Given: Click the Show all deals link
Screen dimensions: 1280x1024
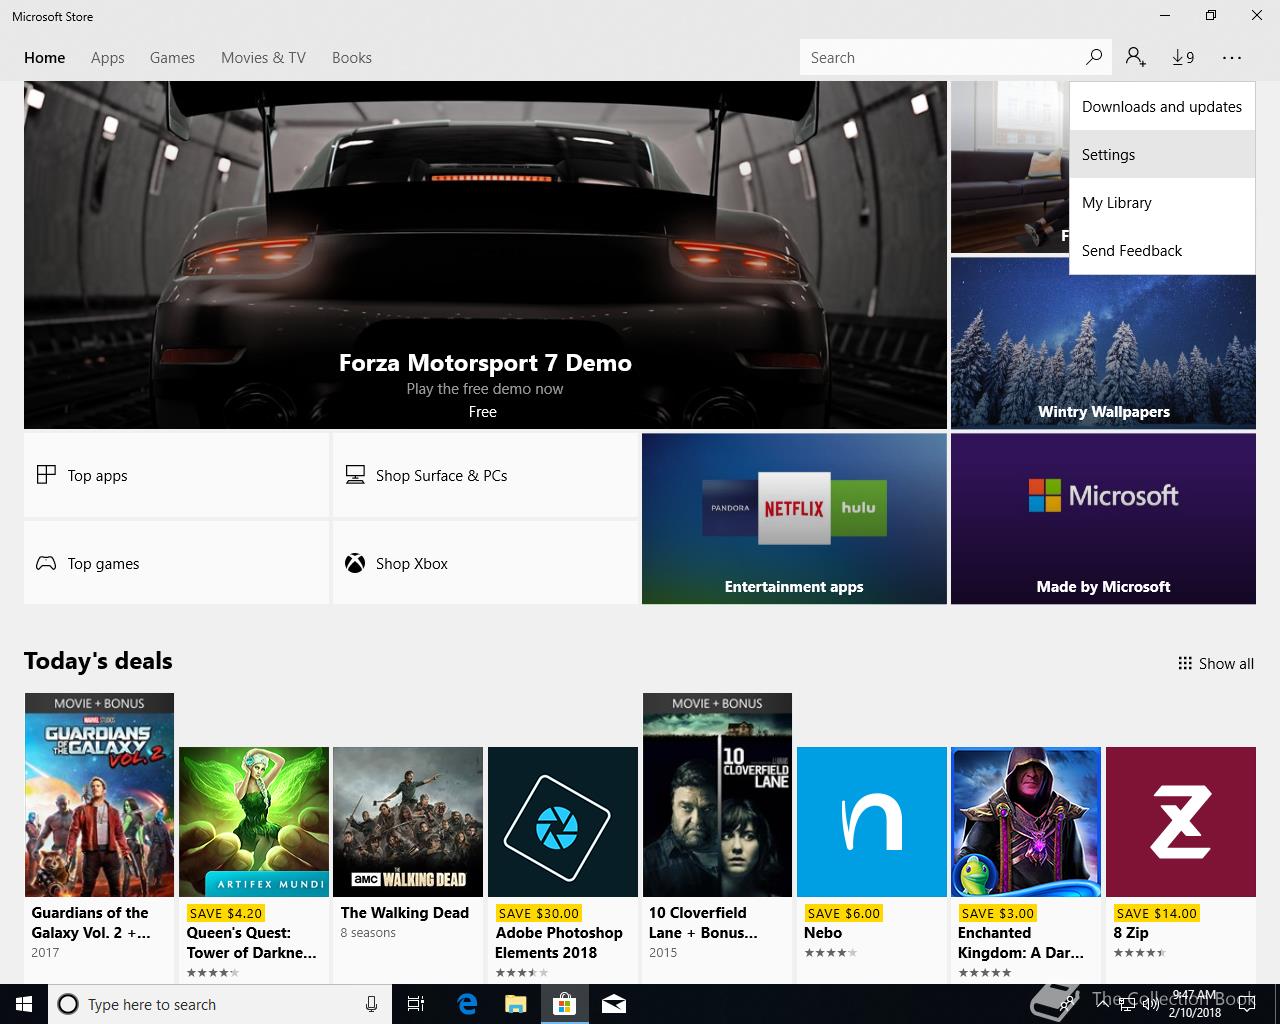Looking at the screenshot, I should [1216, 663].
